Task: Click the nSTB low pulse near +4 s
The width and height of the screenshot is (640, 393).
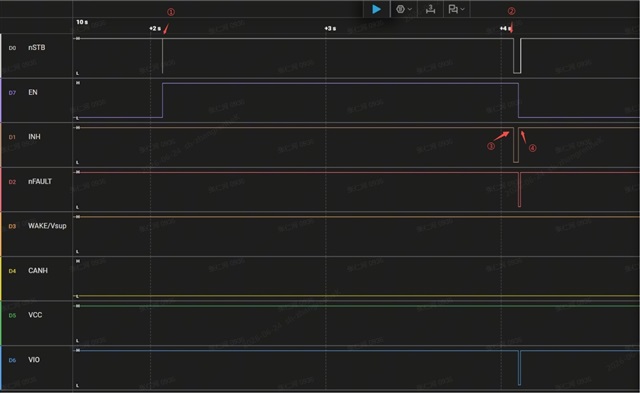Action: pyautogui.click(x=517, y=56)
